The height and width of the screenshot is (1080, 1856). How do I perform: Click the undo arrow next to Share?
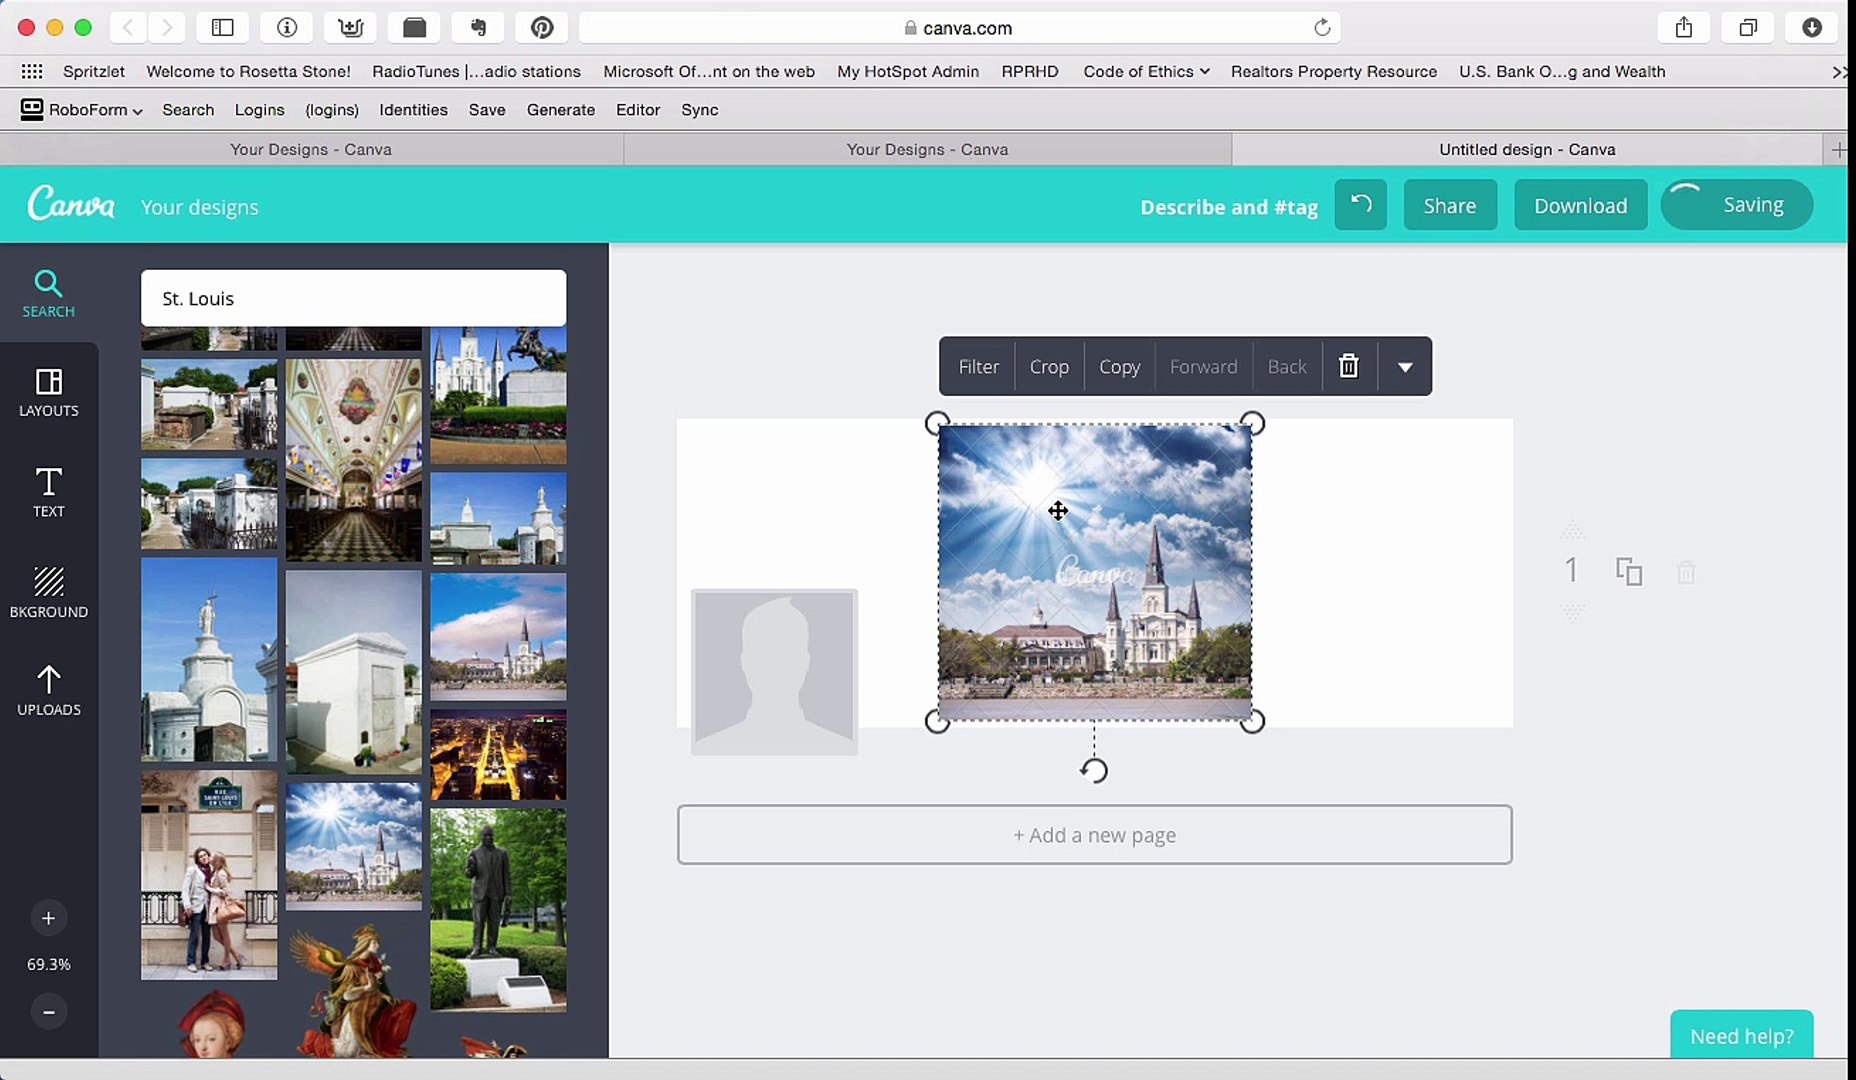[1360, 205]
